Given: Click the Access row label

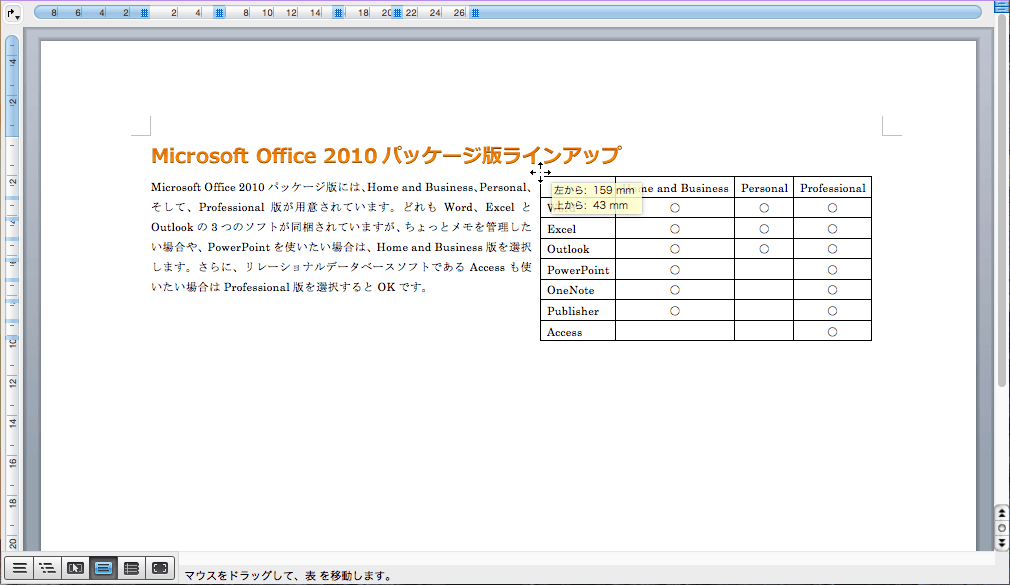Looking at the screenshot, I should pyautogui.click(x=564, y=332).
